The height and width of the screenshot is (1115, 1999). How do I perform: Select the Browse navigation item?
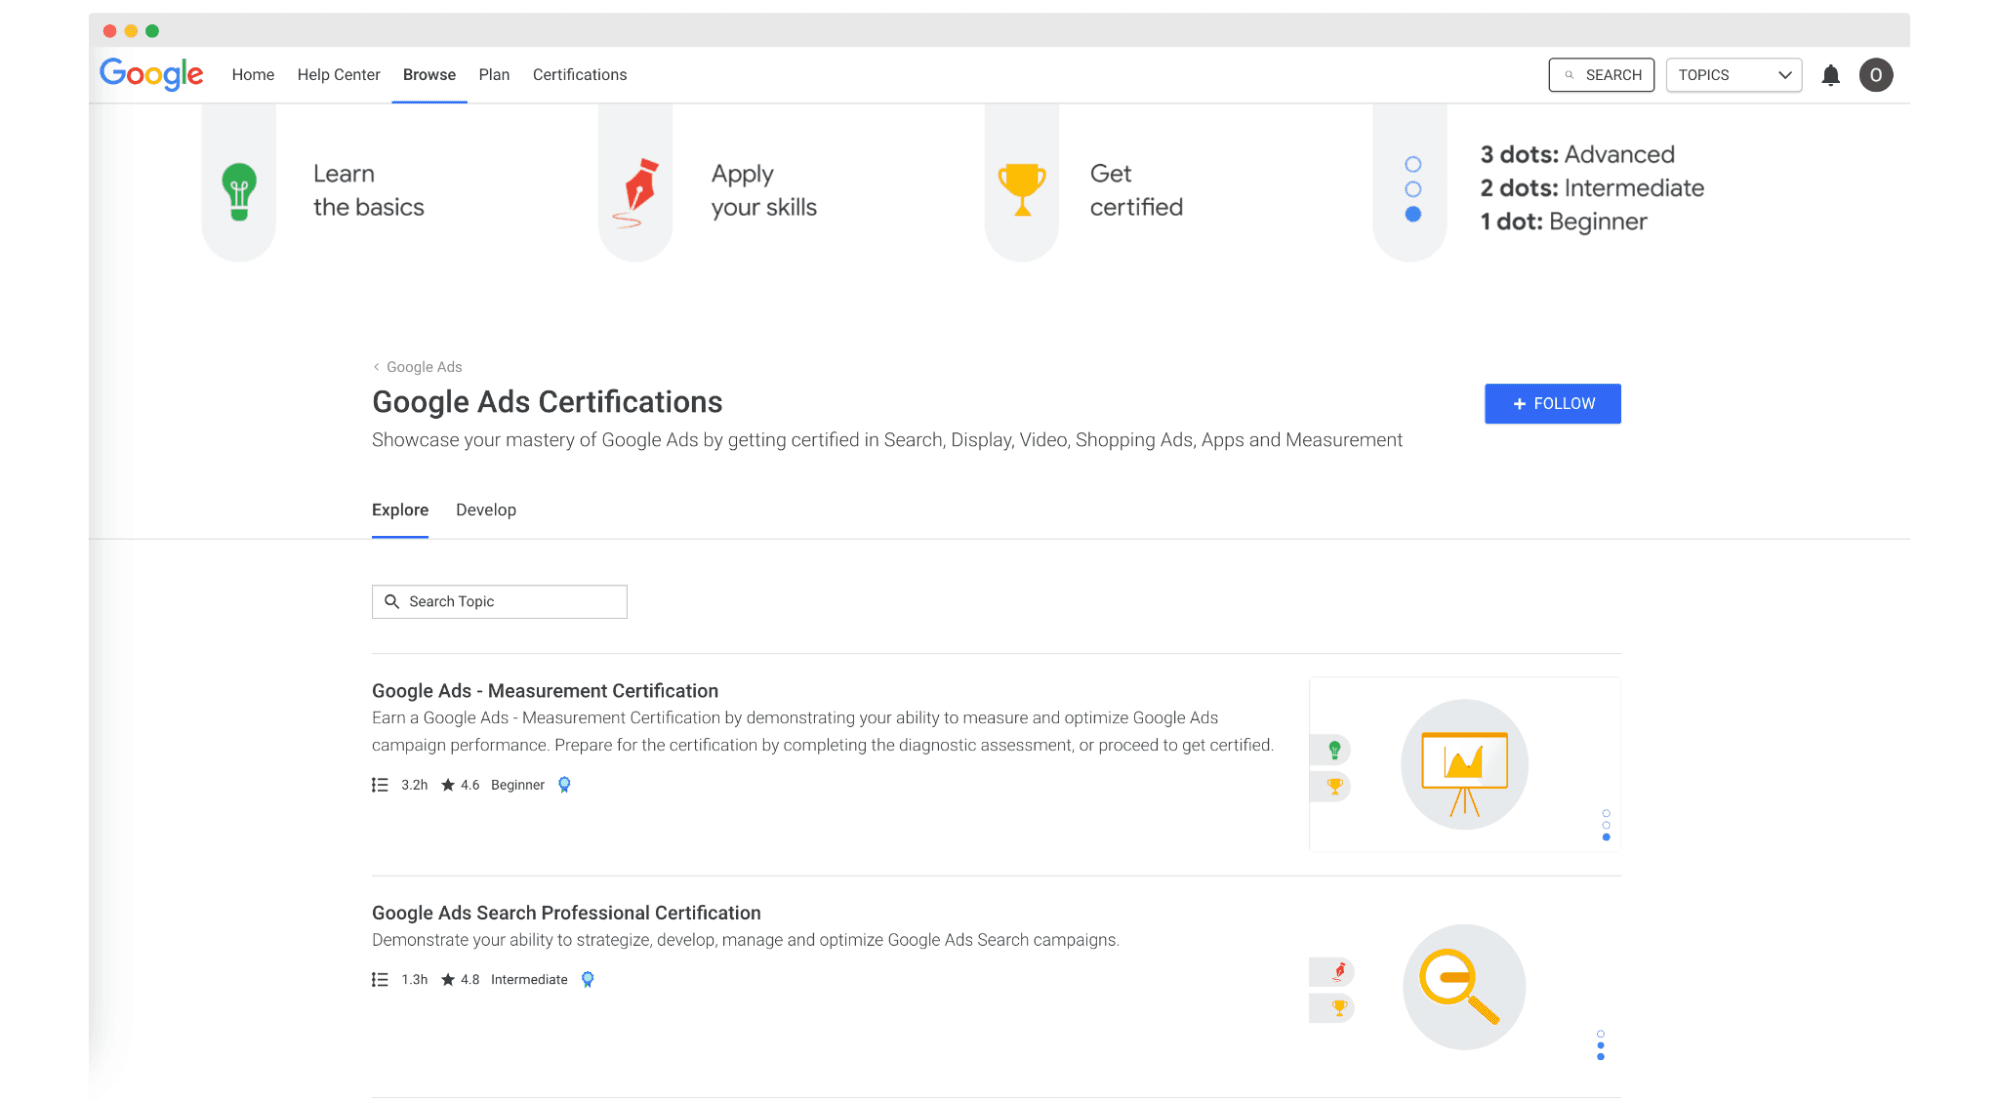pos(429,75)
